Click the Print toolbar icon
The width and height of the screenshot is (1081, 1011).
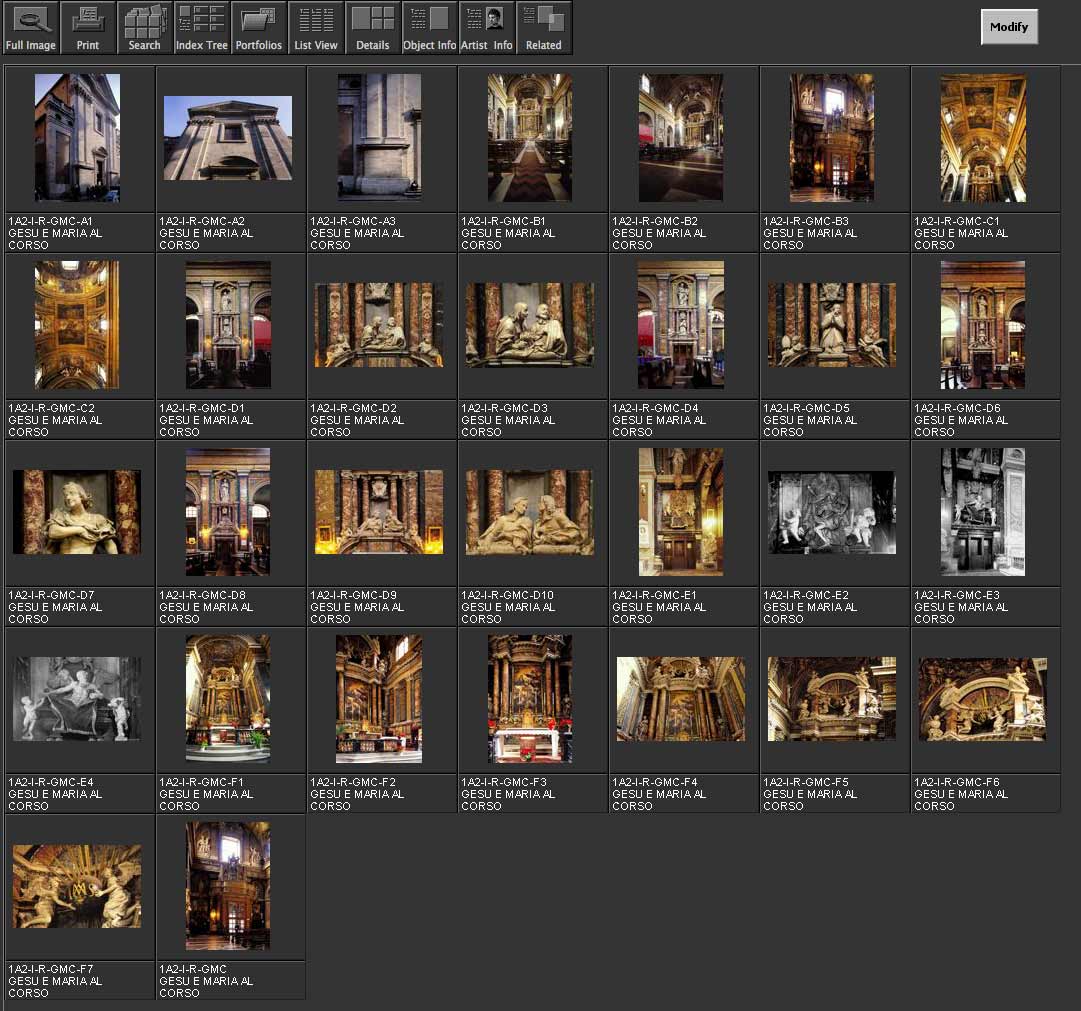pos(88,28)
